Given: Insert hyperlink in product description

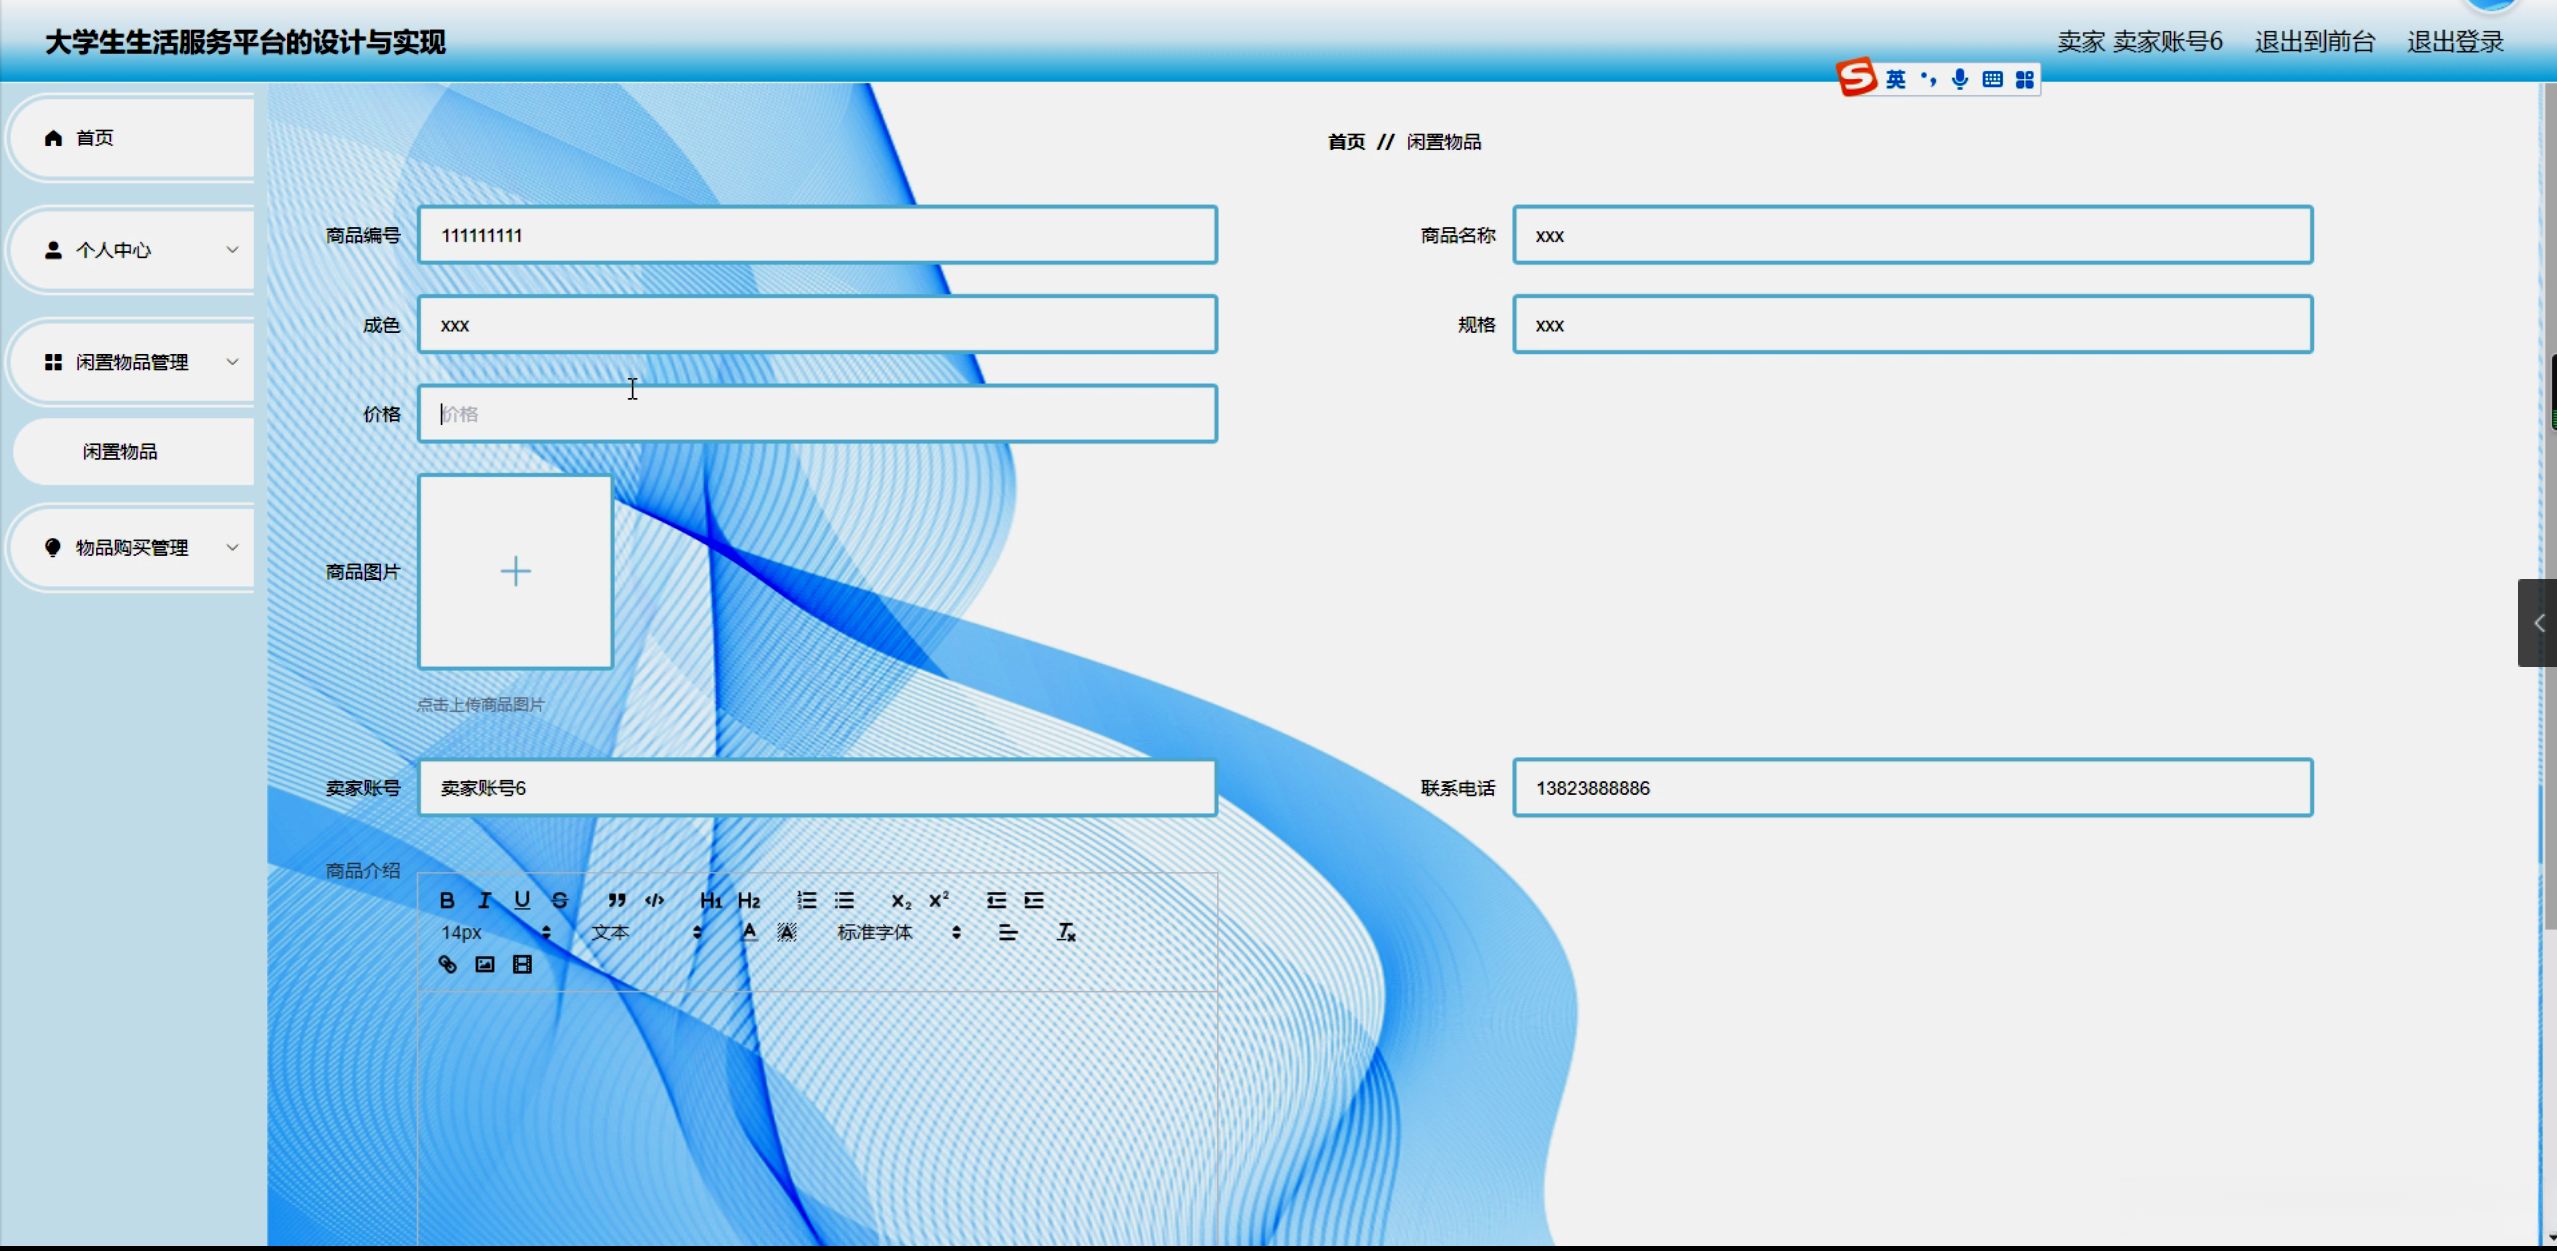Looking at the screenshot, I should pos(447,964).
